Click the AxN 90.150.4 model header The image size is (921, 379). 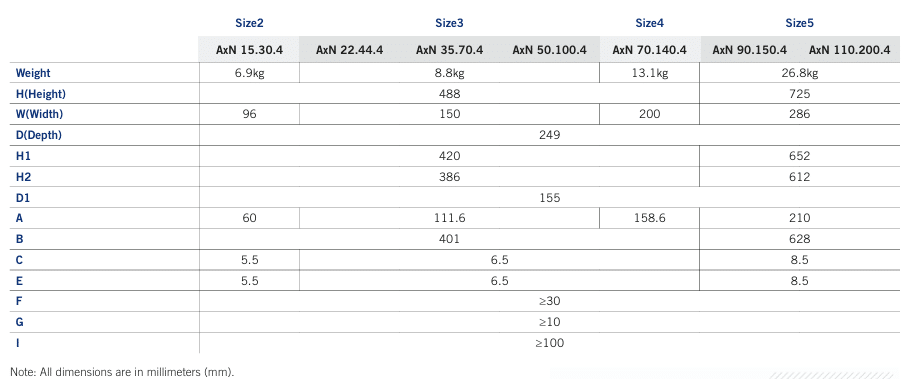(749, 50)
